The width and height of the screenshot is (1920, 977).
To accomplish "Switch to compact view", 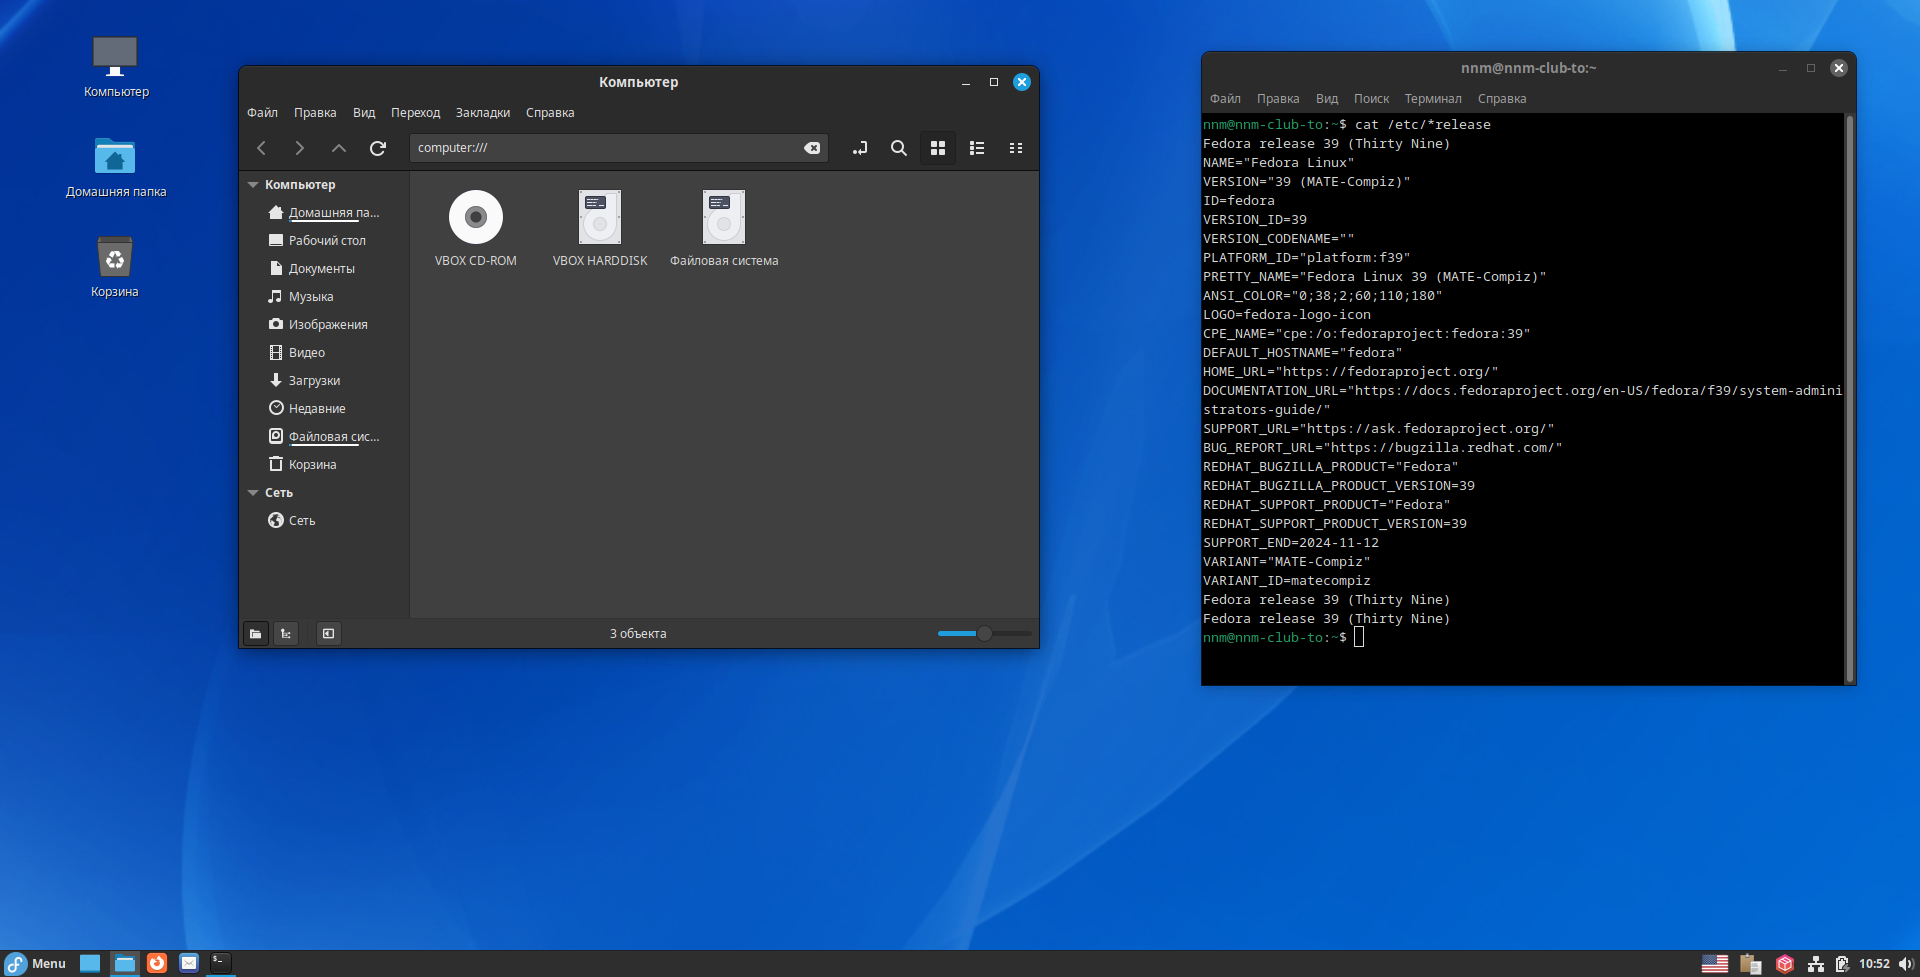I will tap(1015, 148).
